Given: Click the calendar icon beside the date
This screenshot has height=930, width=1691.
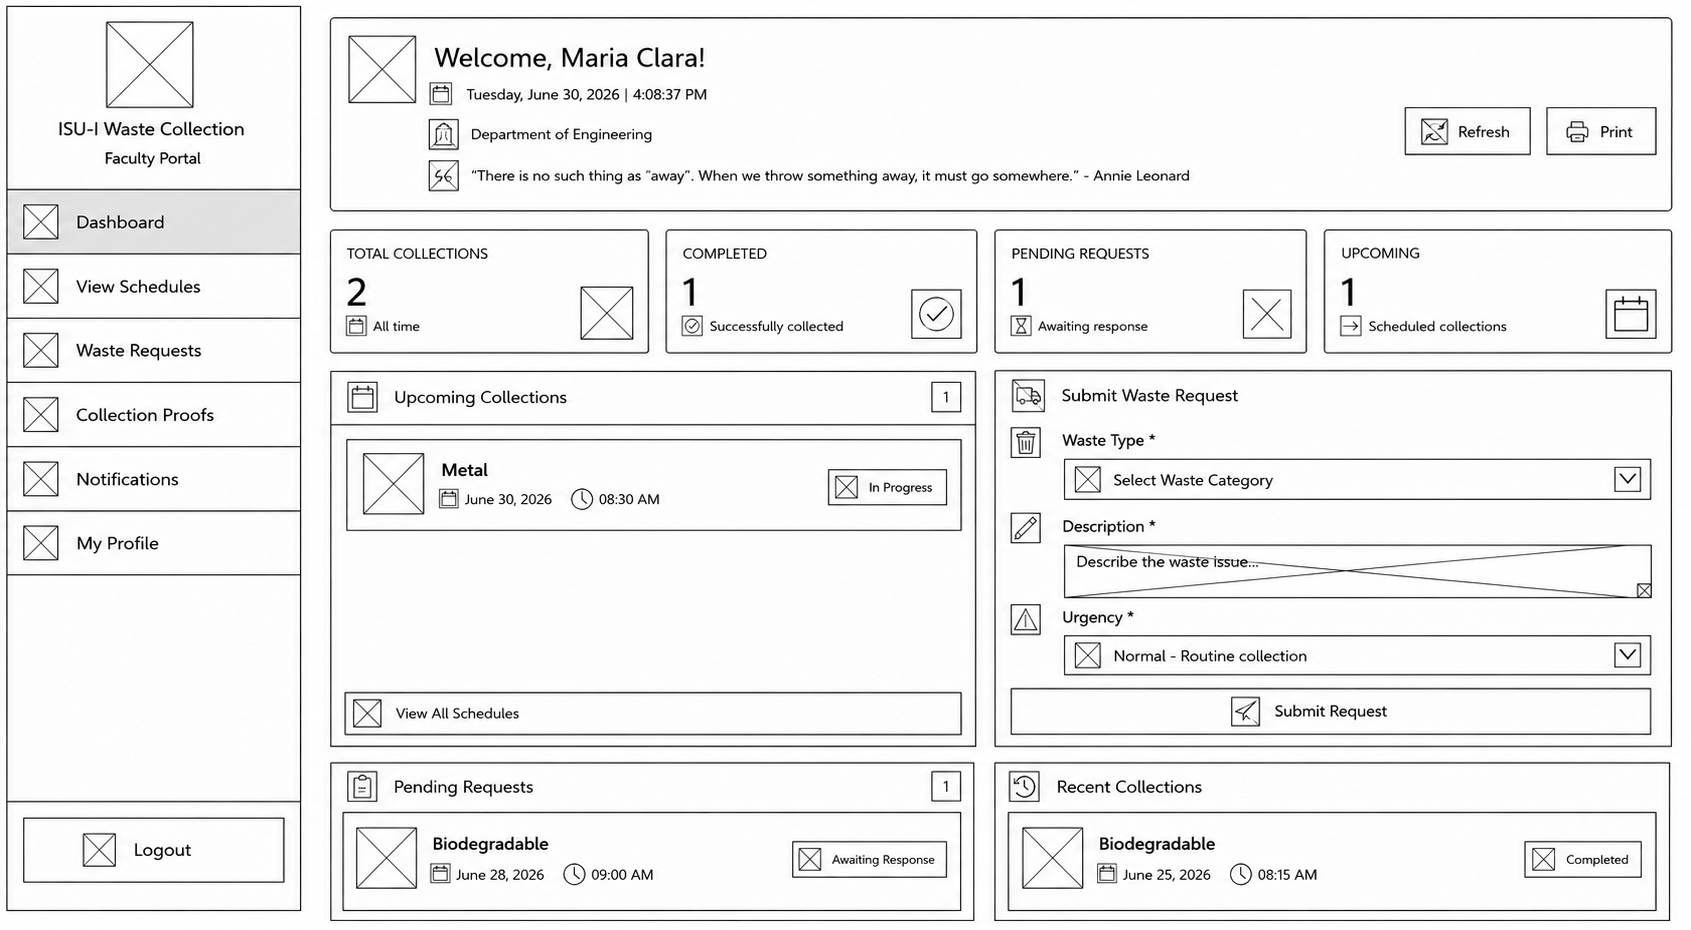Looking at the screenshot, I should (x=441, y=94).
